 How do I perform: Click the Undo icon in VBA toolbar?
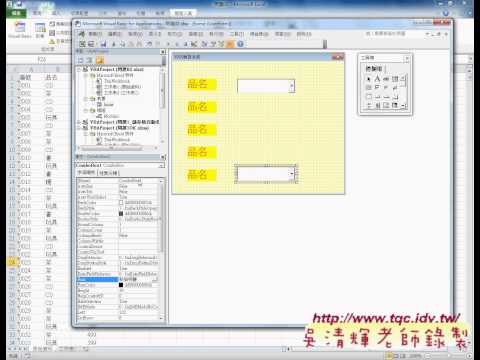[148, 44]
